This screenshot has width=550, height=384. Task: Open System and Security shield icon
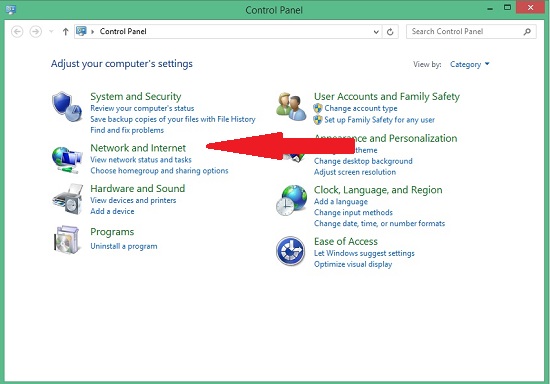point(67,107)
